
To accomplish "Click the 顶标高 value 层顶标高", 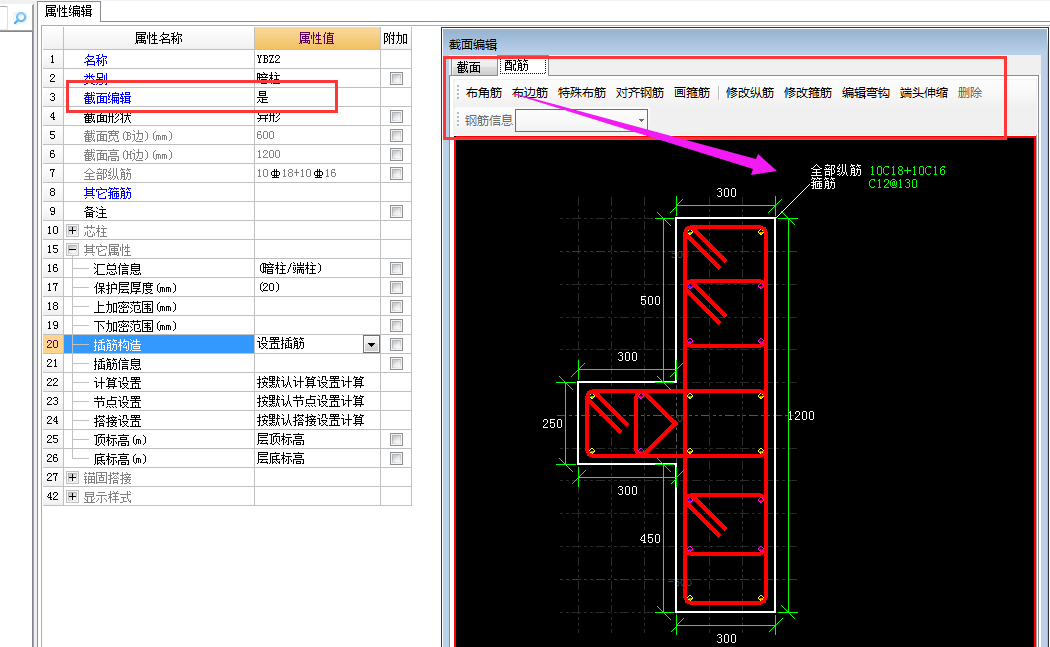I will tap(281, 439).
